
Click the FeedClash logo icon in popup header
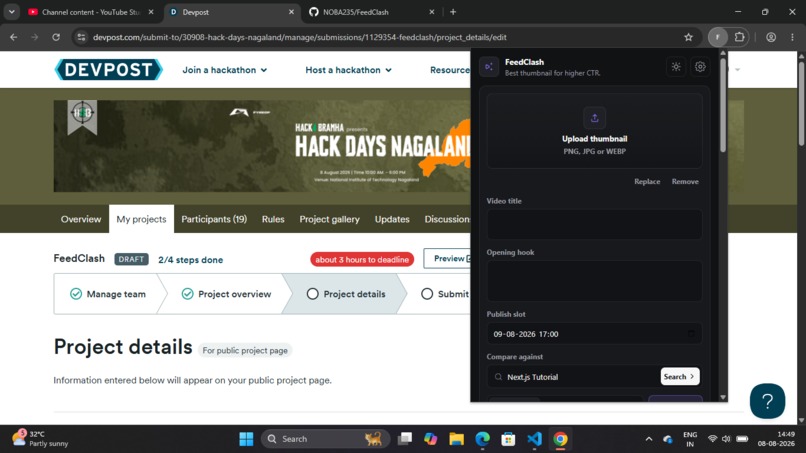tap(489, 67)
